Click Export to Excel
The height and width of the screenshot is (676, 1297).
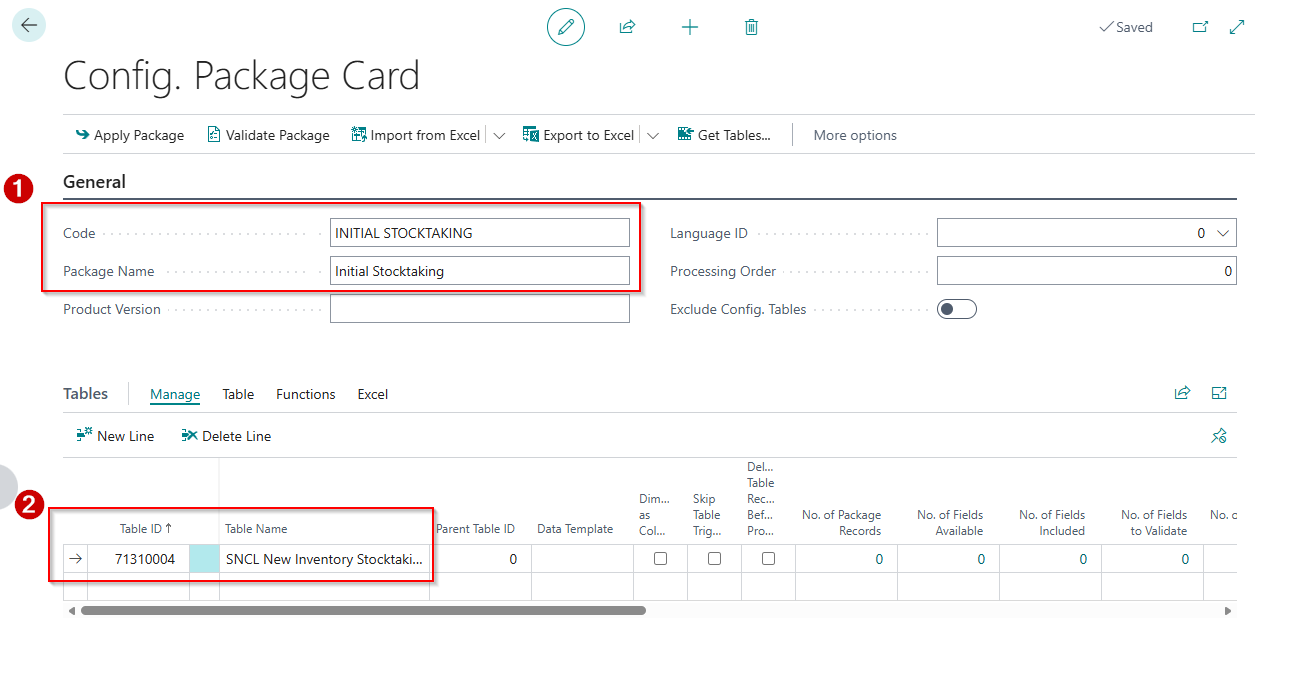pos(579,135)
